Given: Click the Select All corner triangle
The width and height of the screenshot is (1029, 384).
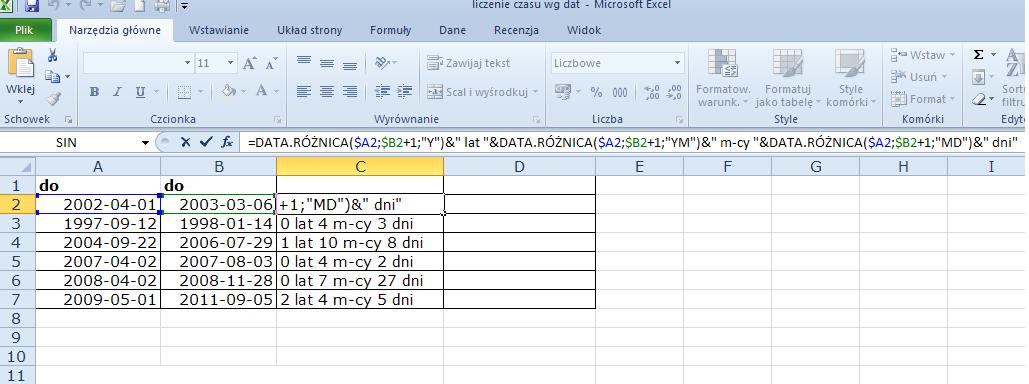Looking at the screenshot, I should tap(18, 167).
